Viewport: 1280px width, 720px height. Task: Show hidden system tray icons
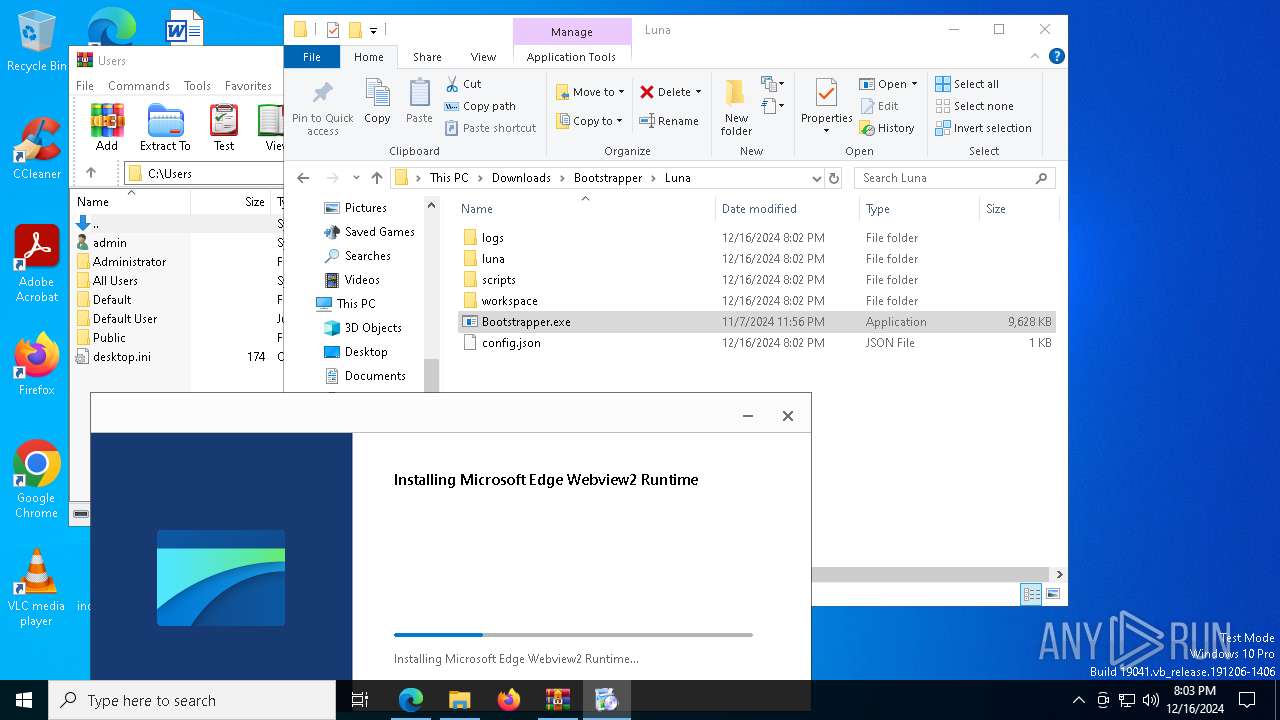click(x=1078, y=700)
